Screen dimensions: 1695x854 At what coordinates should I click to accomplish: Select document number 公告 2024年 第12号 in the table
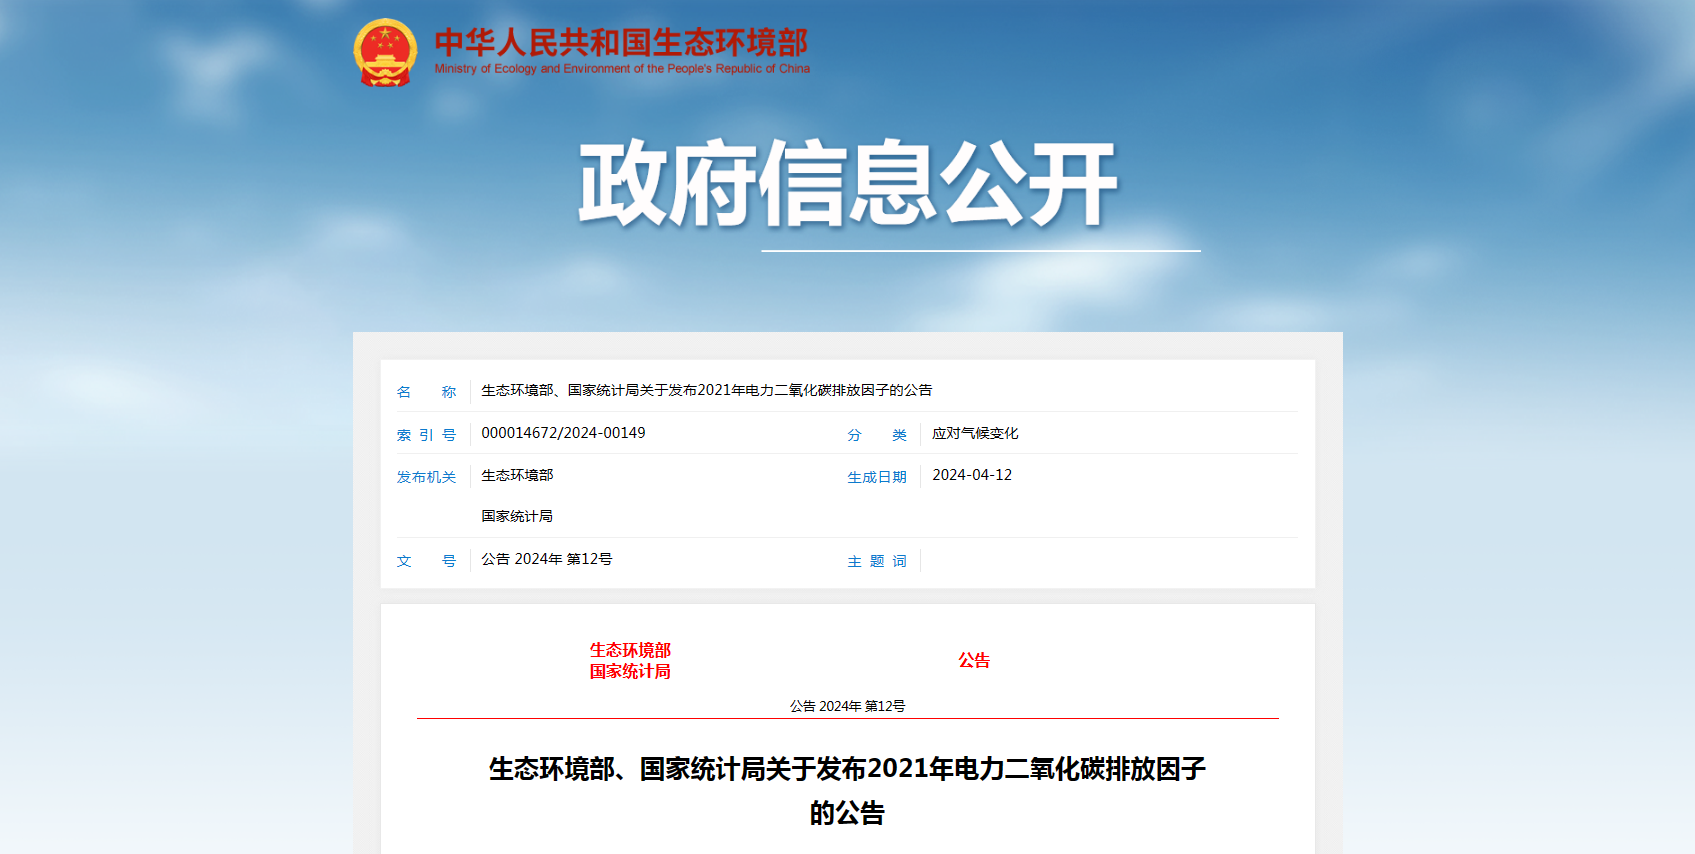547,559
